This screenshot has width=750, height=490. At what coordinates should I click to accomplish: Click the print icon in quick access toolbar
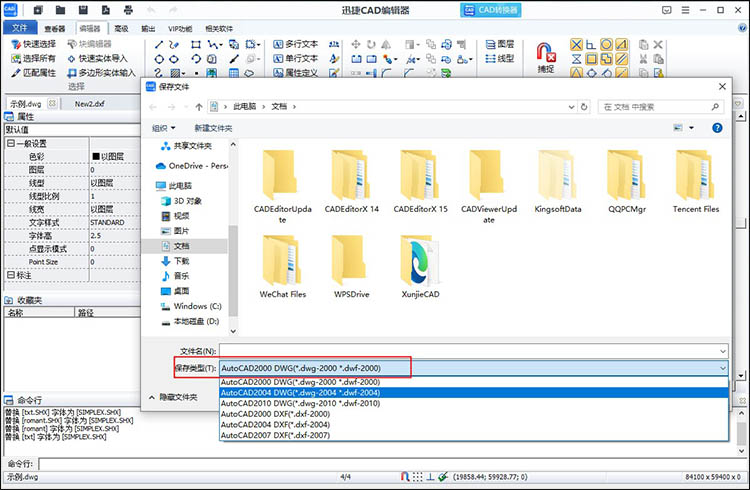point(128,10)
